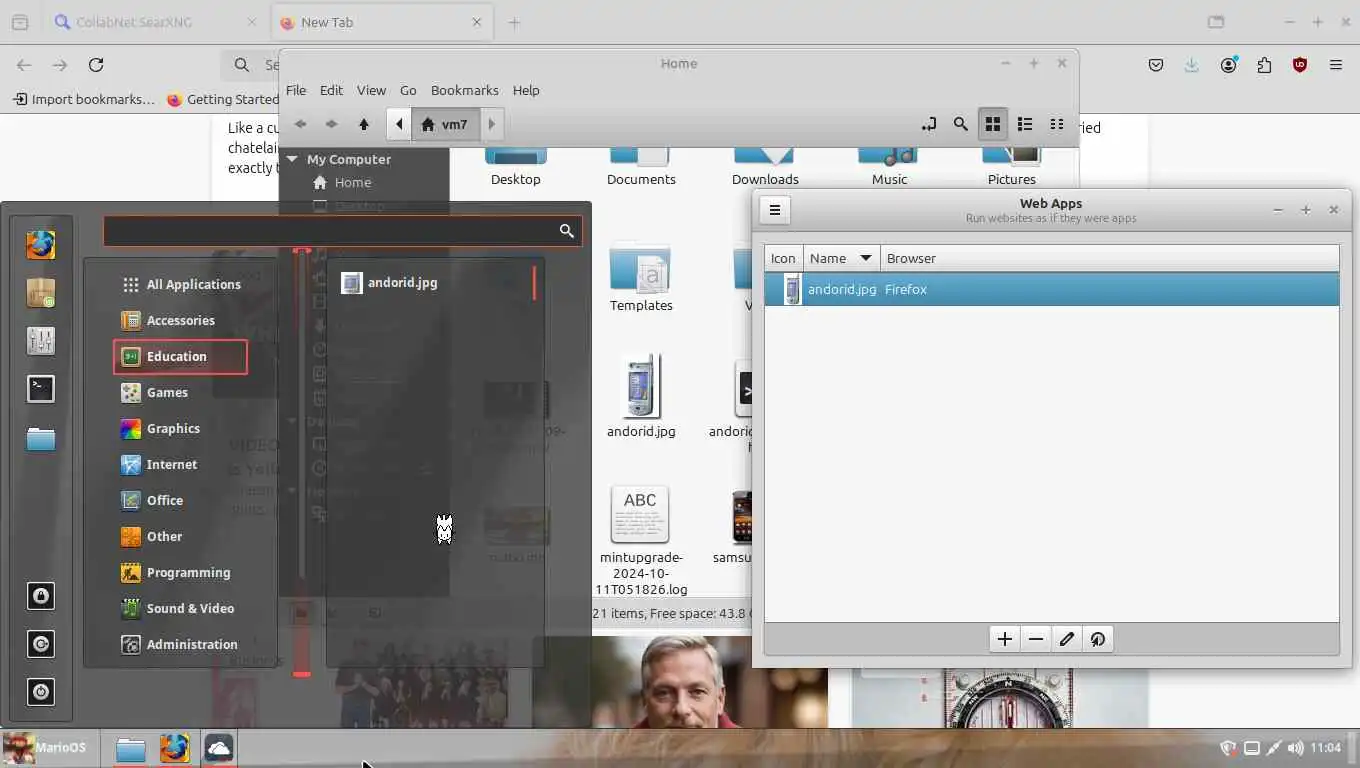Click Pocket save icon in Firefox
Image resolution: width=1360 pixels, height=768 pixels.
pyautogui.click(x=1156, y=65)
